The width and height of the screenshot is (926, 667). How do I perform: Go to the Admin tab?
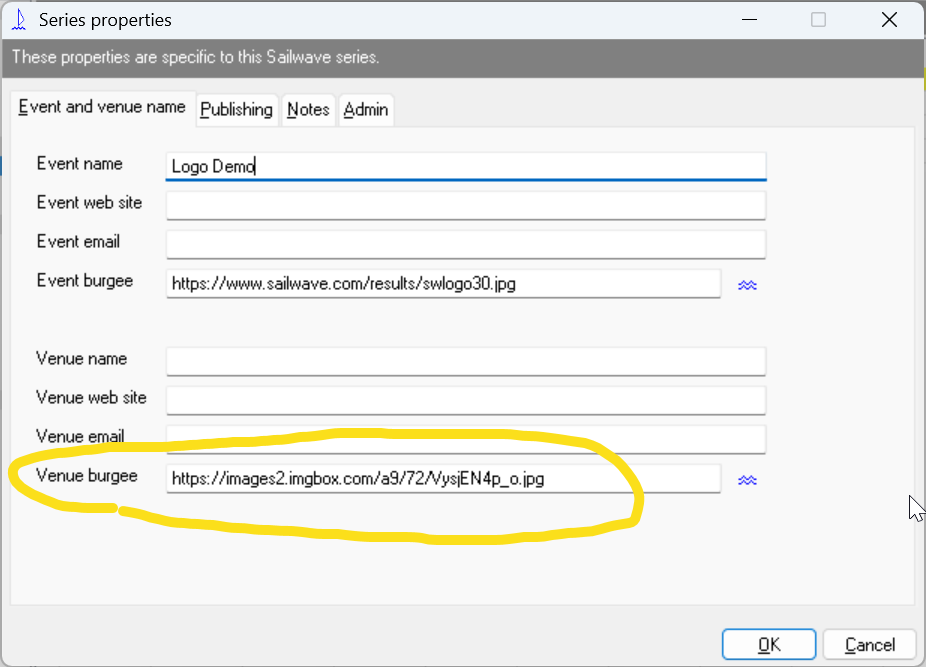tap(366, 110)
